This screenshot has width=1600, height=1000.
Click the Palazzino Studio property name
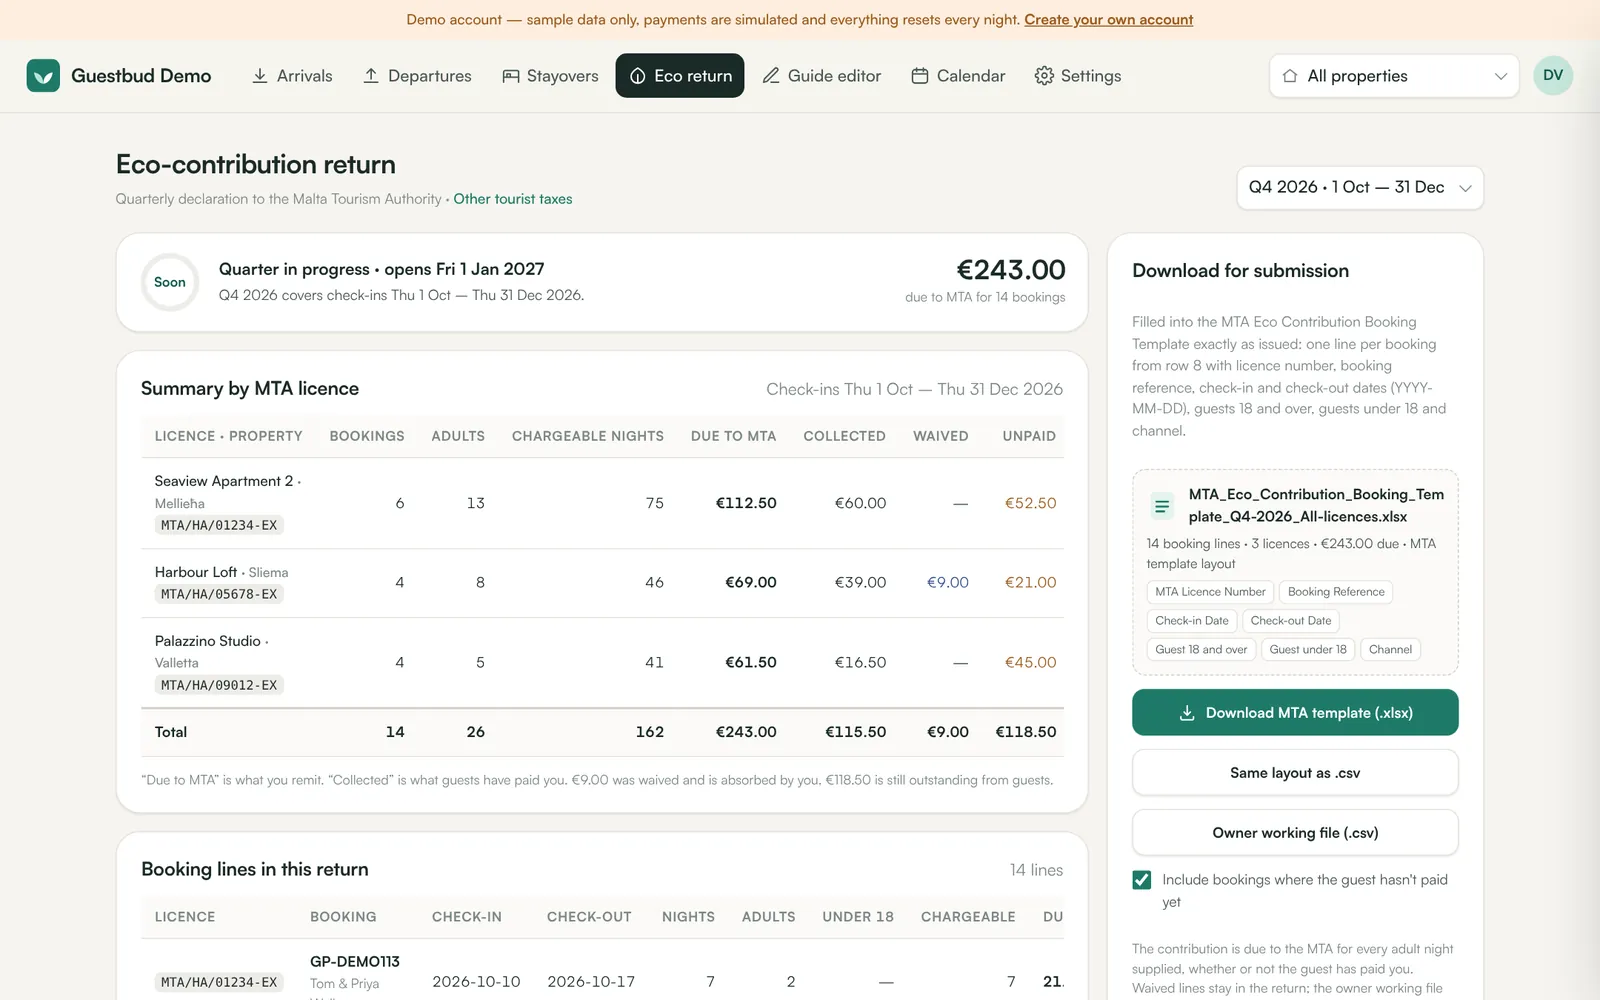pos(208,641)
